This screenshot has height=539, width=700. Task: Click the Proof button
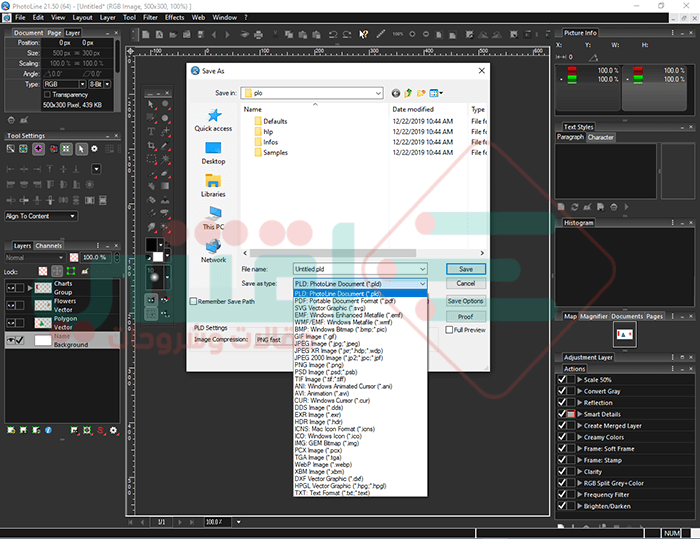466,316
